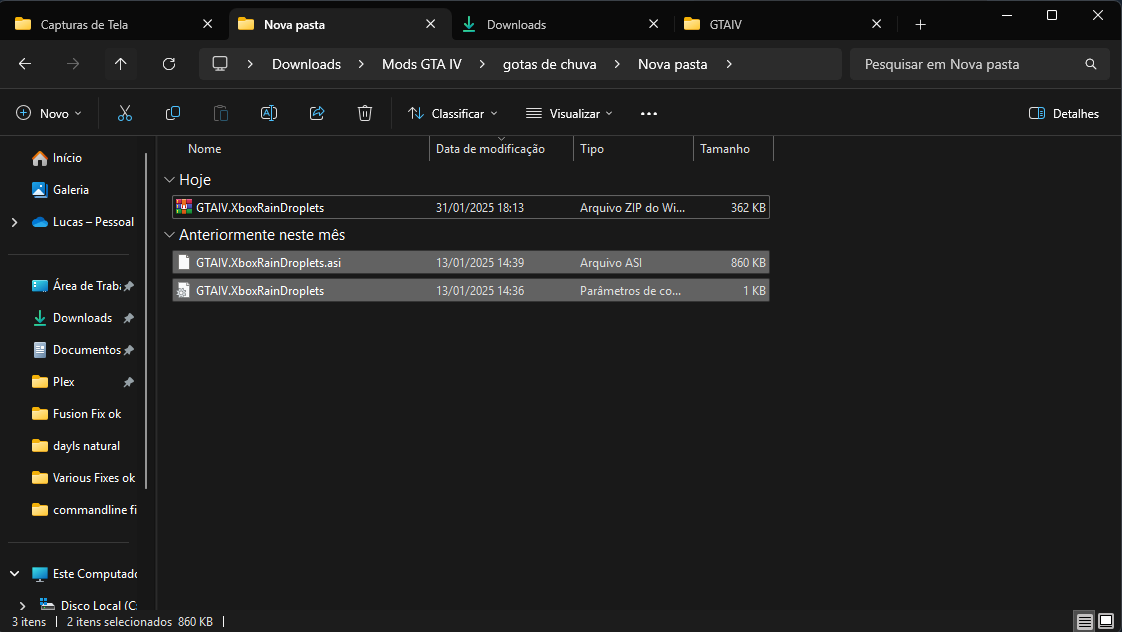Open Início in the sidebar
The width and height of the screenshot is (1122, 632).
coord(67,158)
